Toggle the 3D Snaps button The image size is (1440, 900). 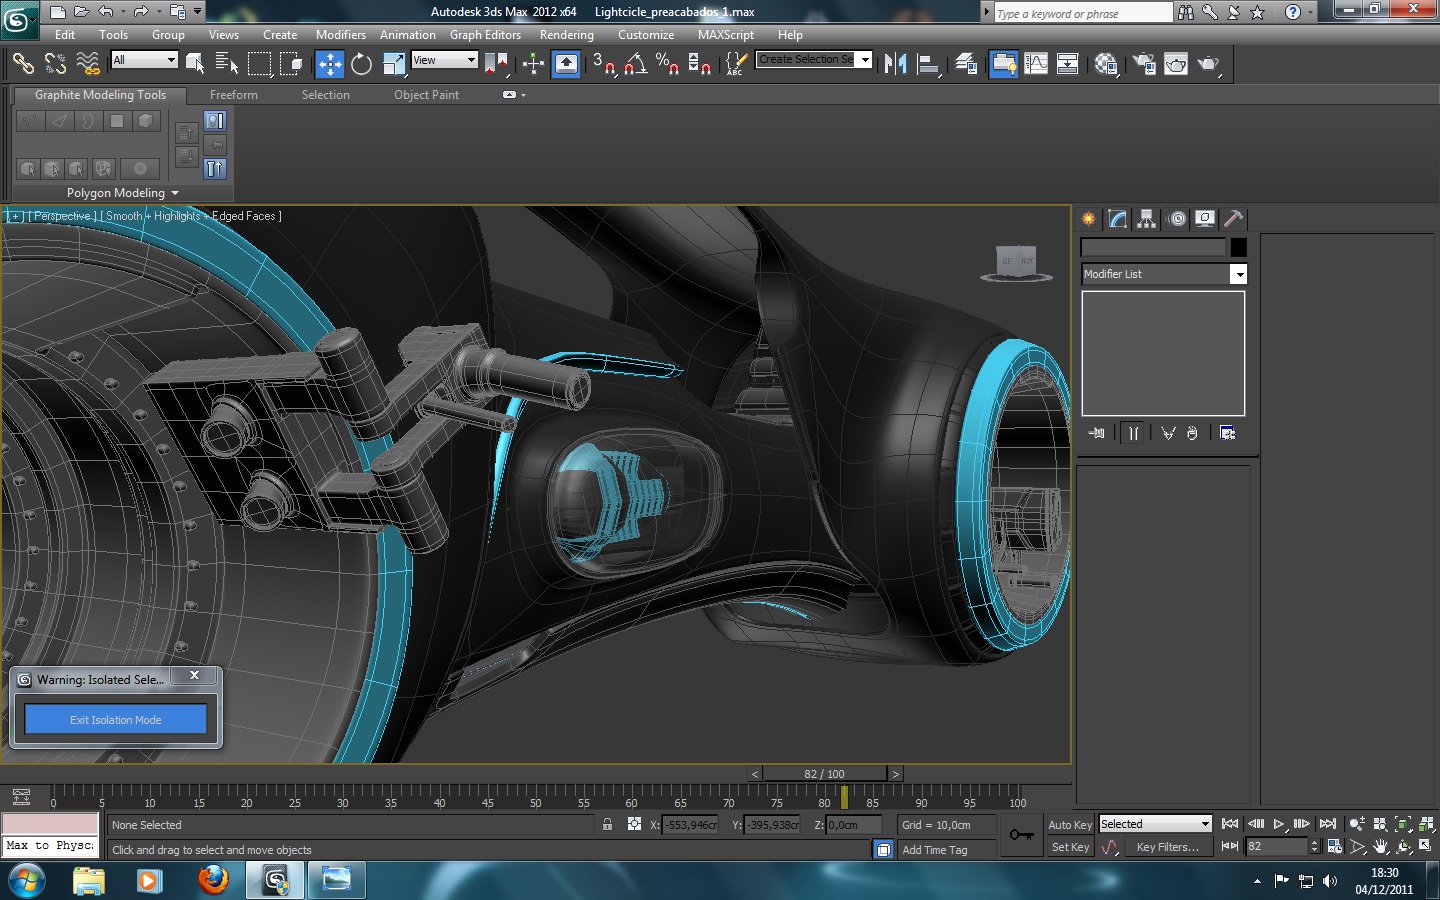point(603,64)
